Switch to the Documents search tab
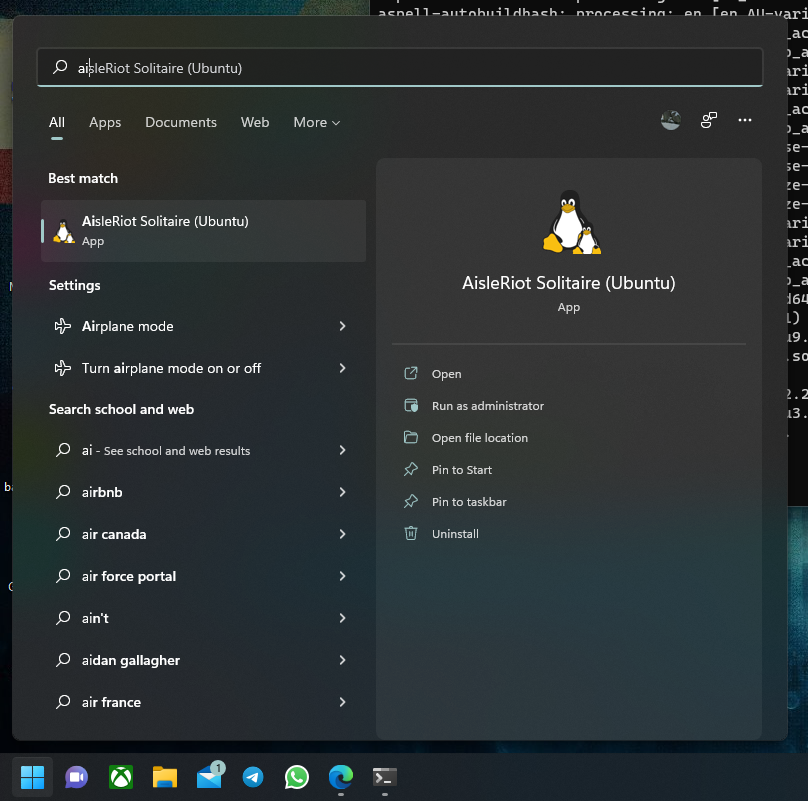Screen dimensions: 808x801 [181, 122]
